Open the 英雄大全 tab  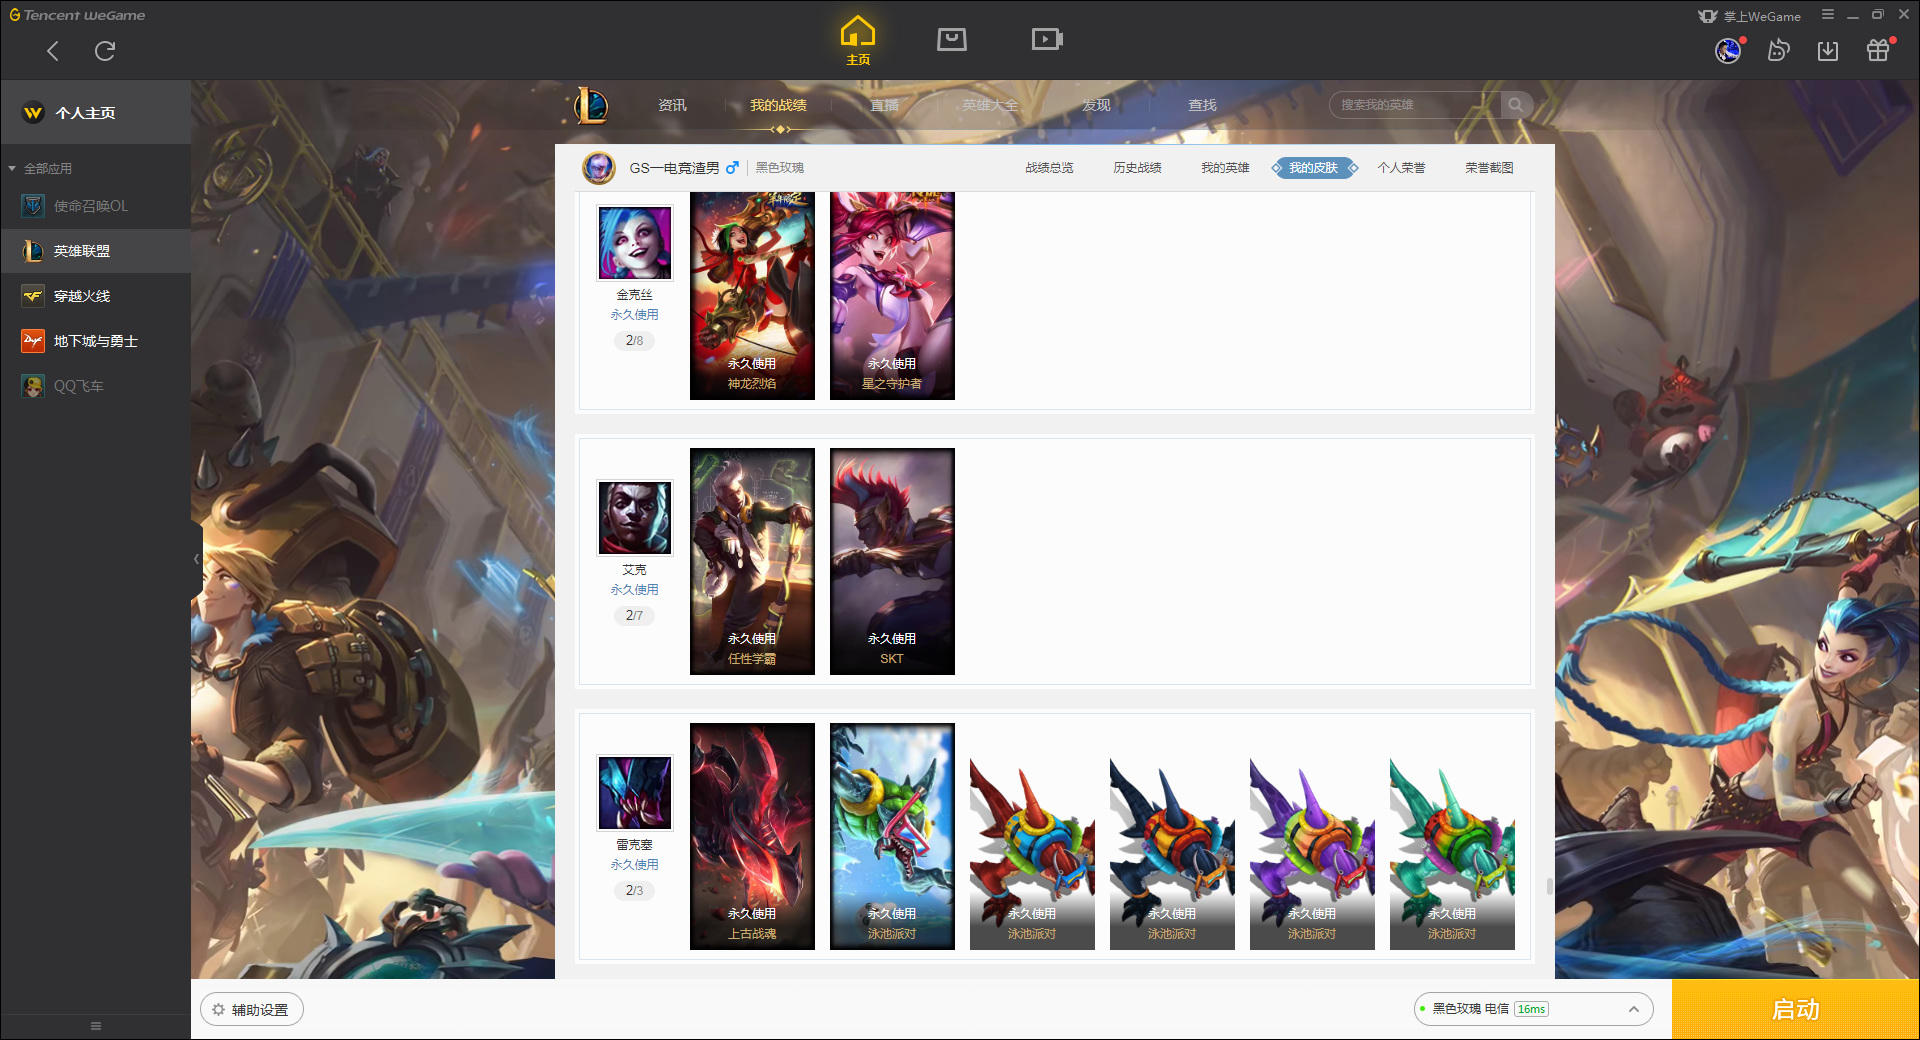pos(990,105)
